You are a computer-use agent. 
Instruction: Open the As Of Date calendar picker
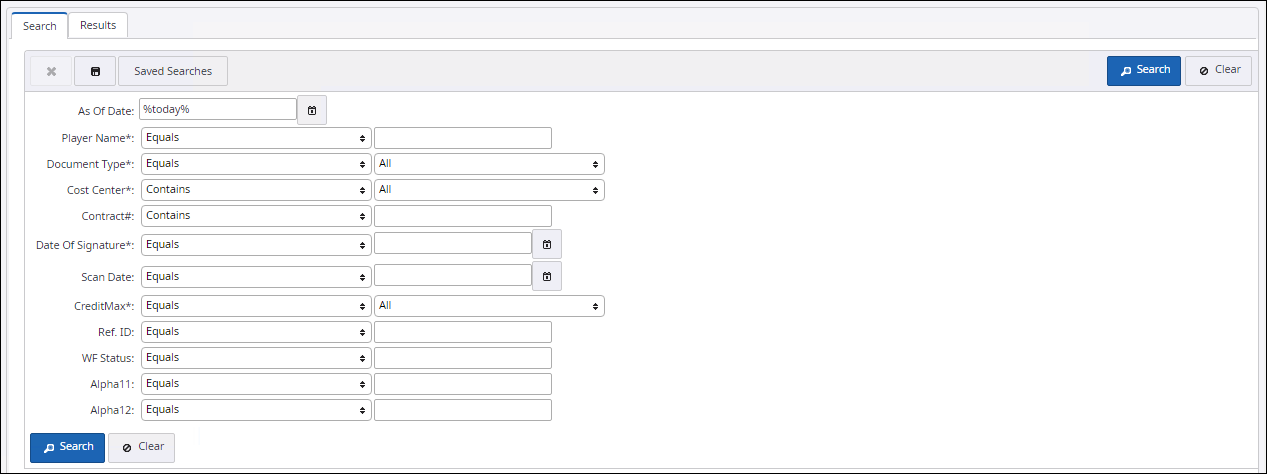(312, 110)
